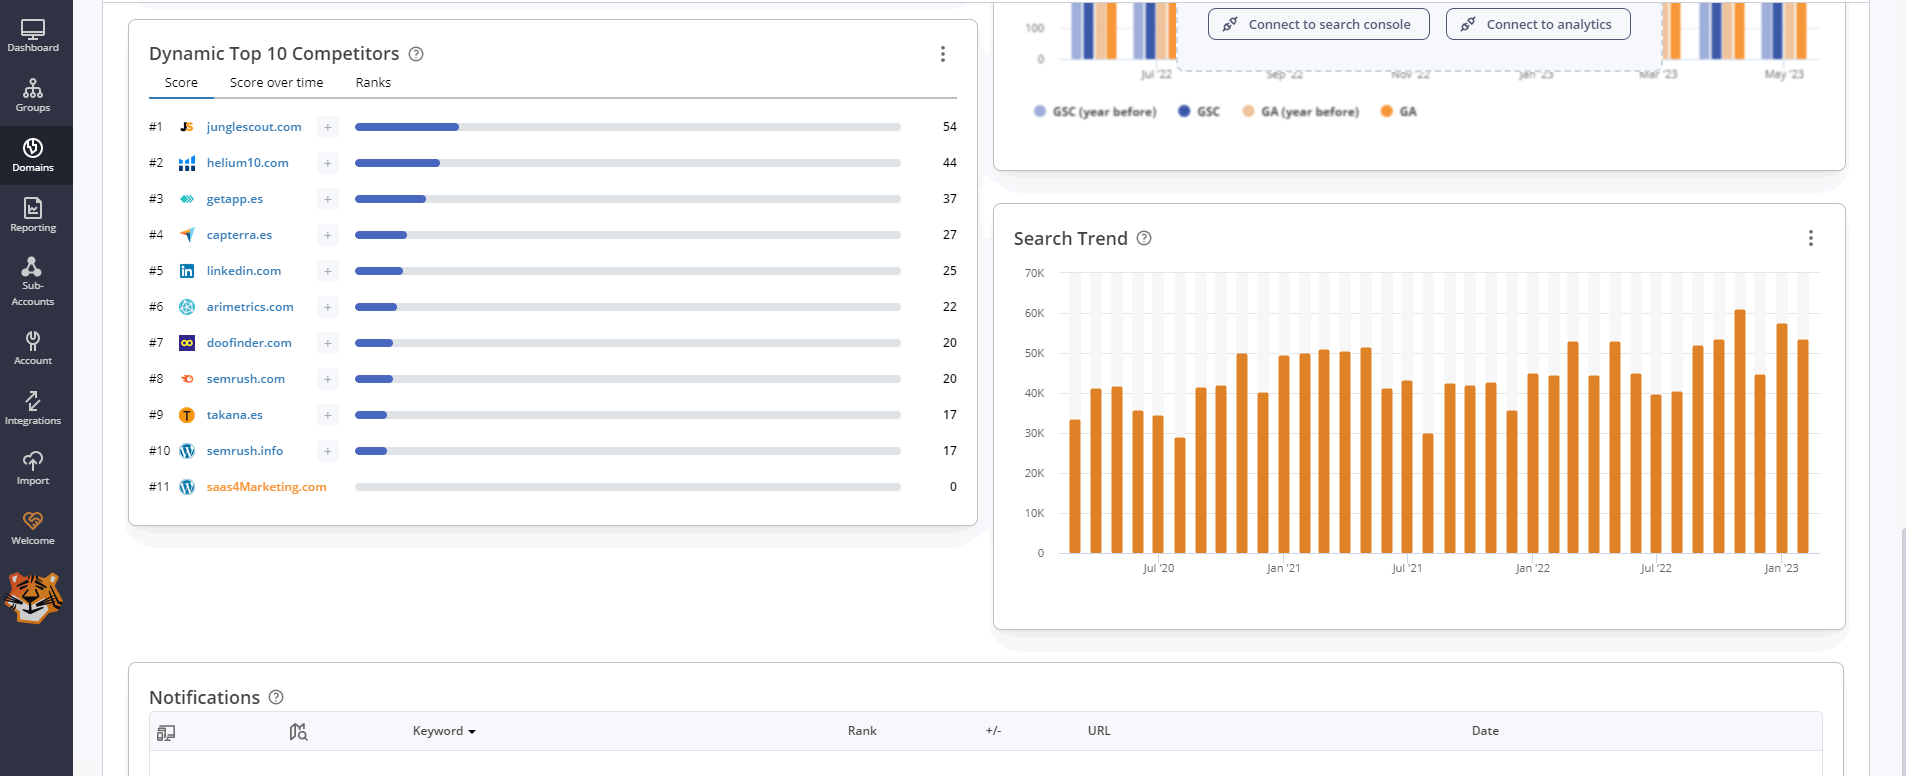Open Integrations in the sidebar

(33, 408)
